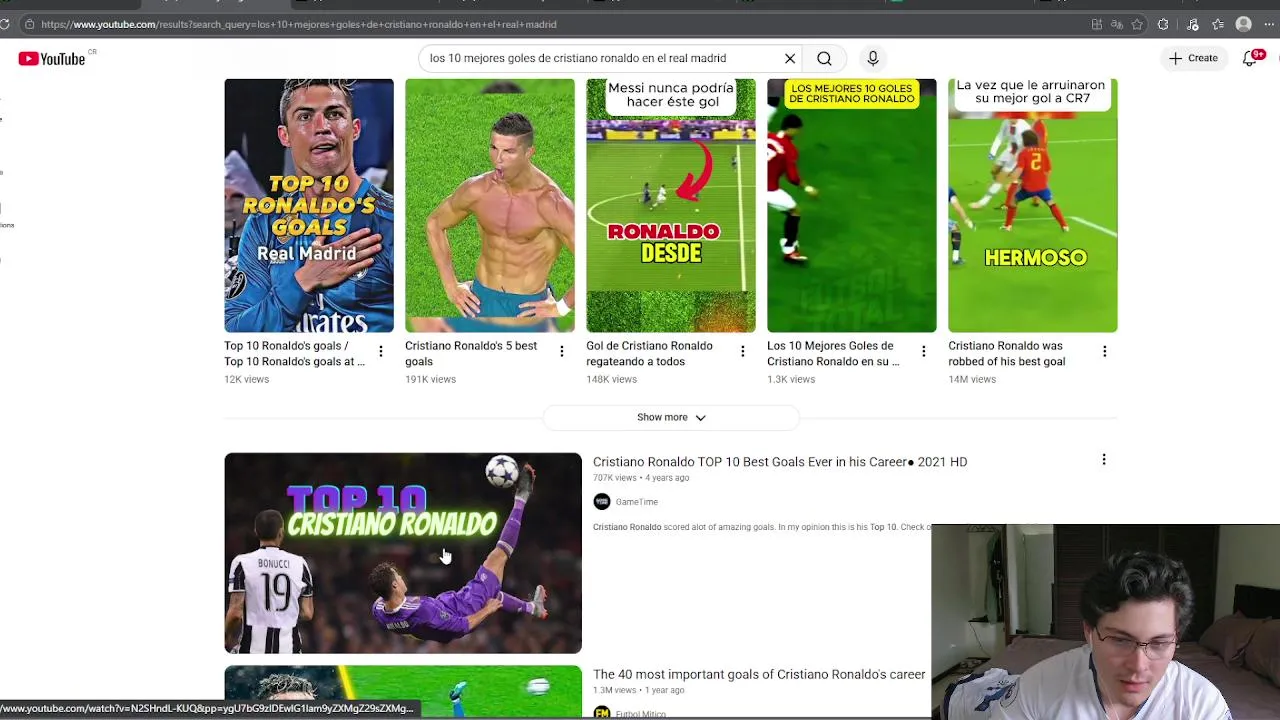Open the 'Hermoso' CR7 short thumbnail
Viewport: 1280px width, 720px height.
(x=1033, y=205)
